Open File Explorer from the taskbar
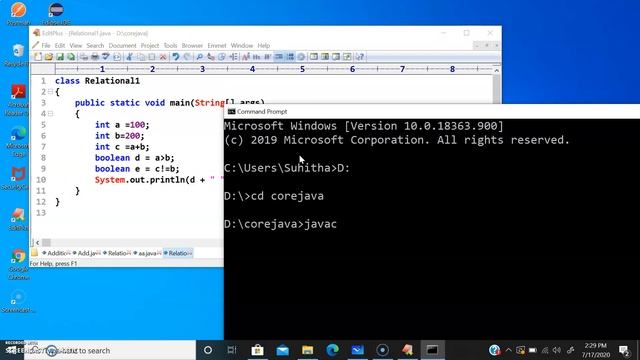The width and height of the screenshot is (640, 360). [307, 350]
